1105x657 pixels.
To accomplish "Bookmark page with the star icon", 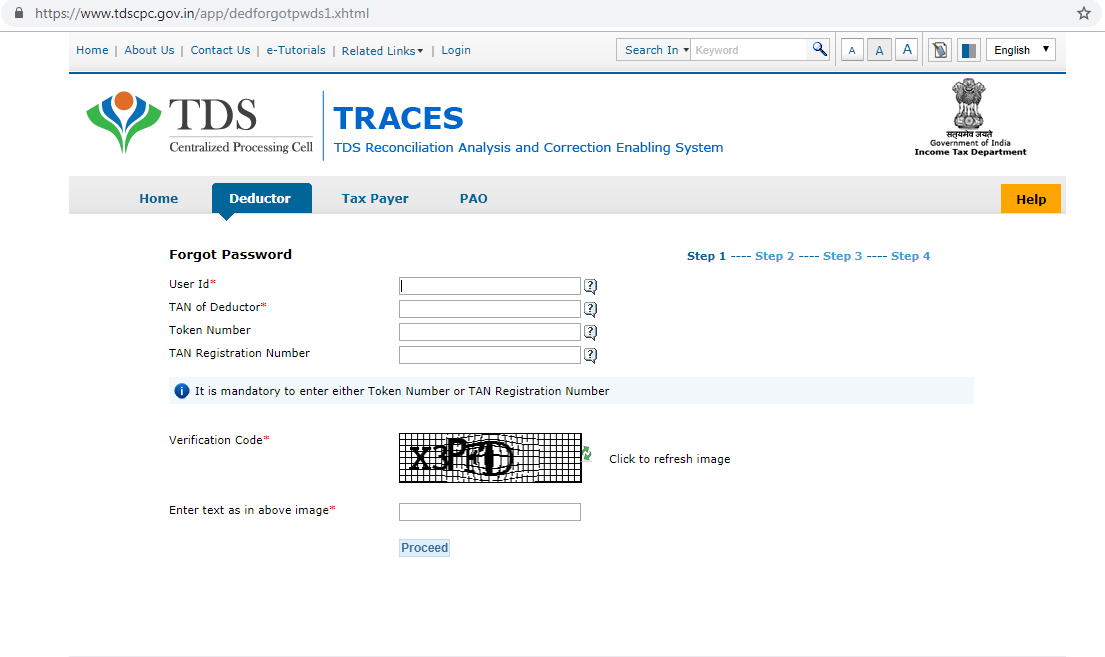I will 1084,13.
